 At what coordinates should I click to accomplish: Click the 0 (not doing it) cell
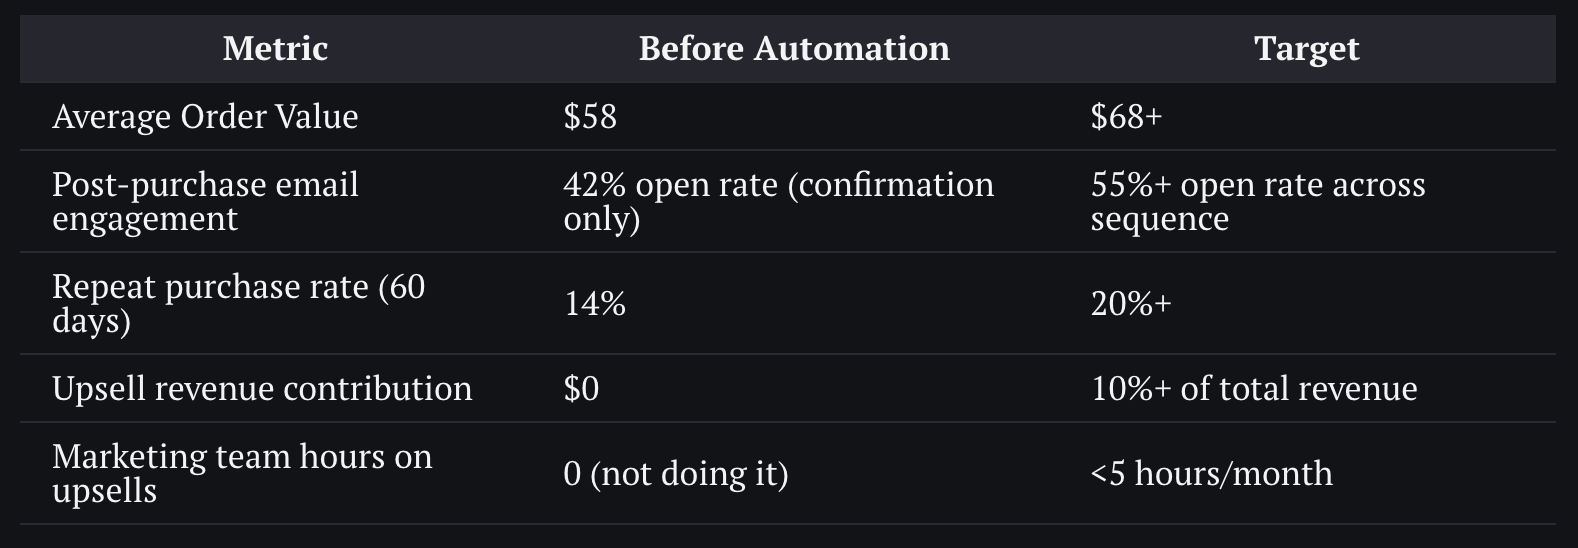(x=676, y=473)
